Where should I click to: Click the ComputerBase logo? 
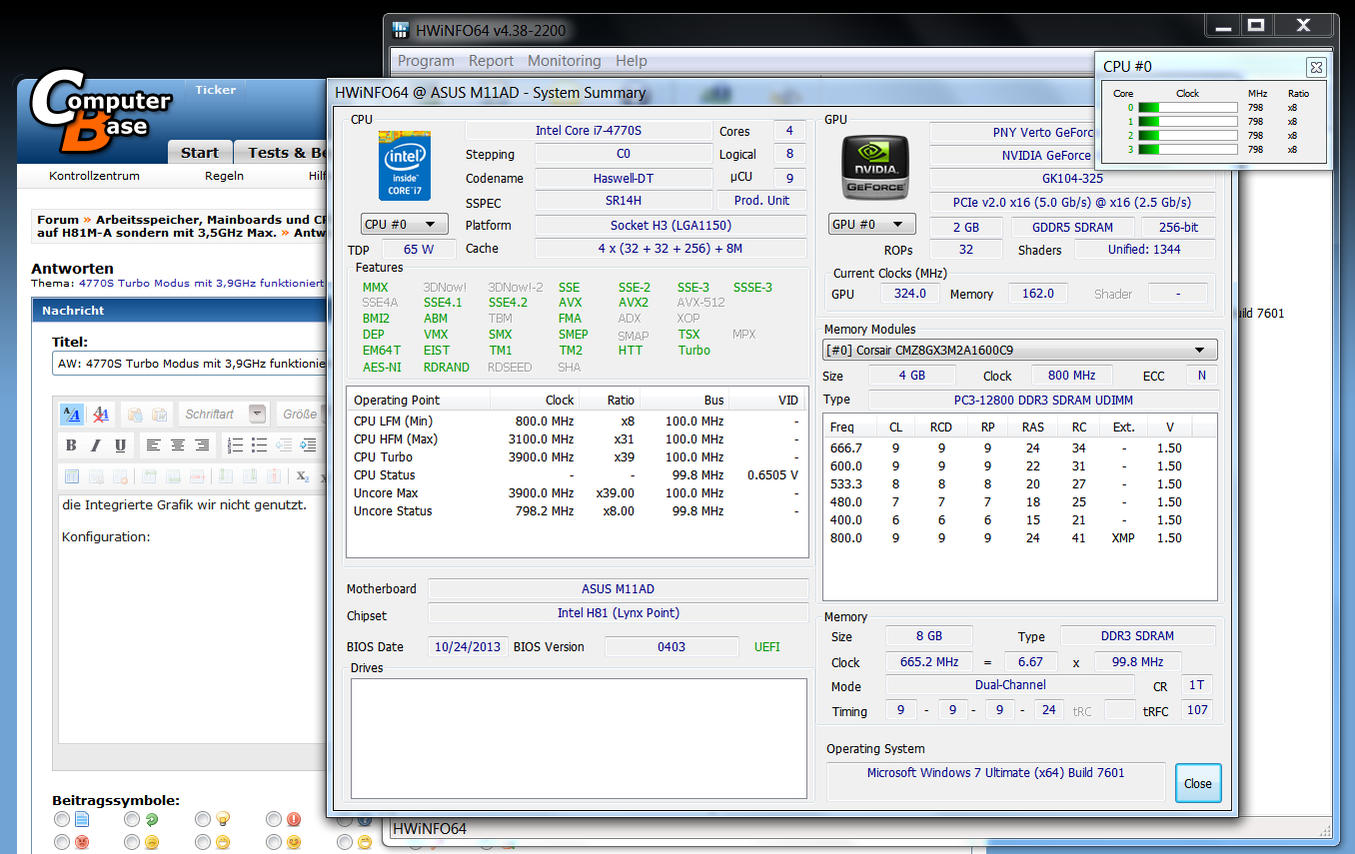(100, 112)
